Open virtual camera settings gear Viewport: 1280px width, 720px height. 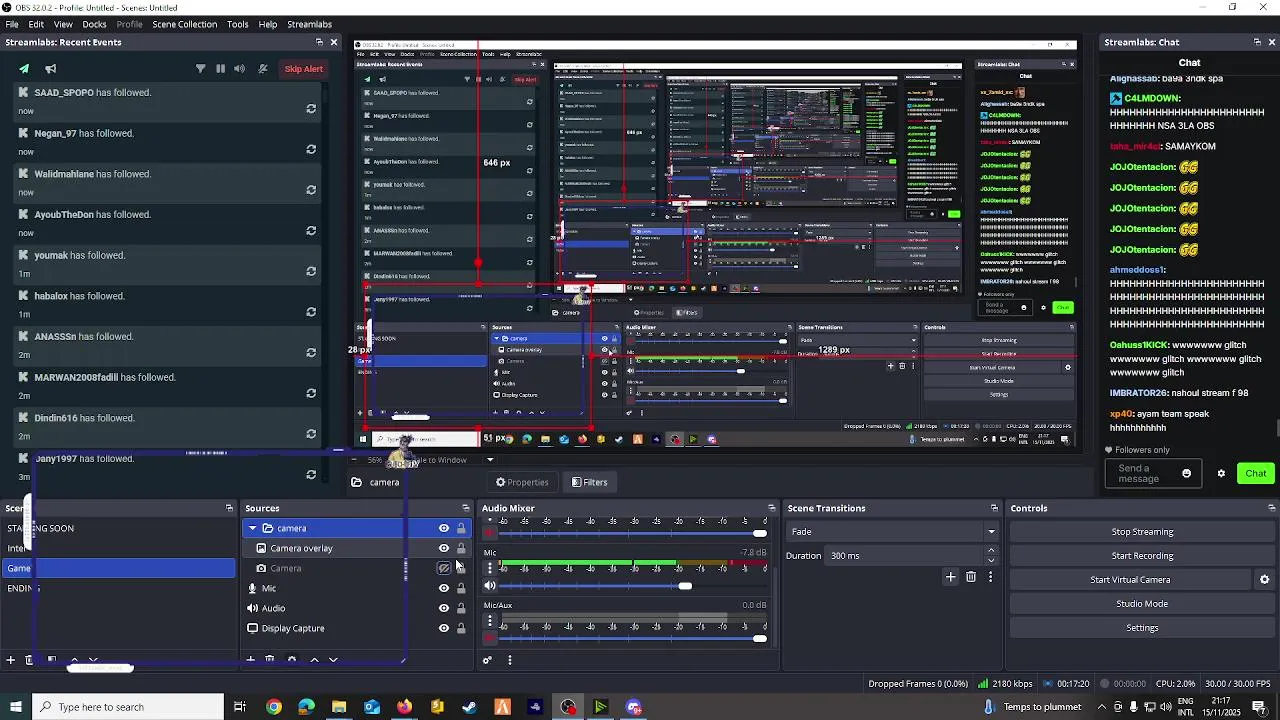click(x=1264, y=580)
